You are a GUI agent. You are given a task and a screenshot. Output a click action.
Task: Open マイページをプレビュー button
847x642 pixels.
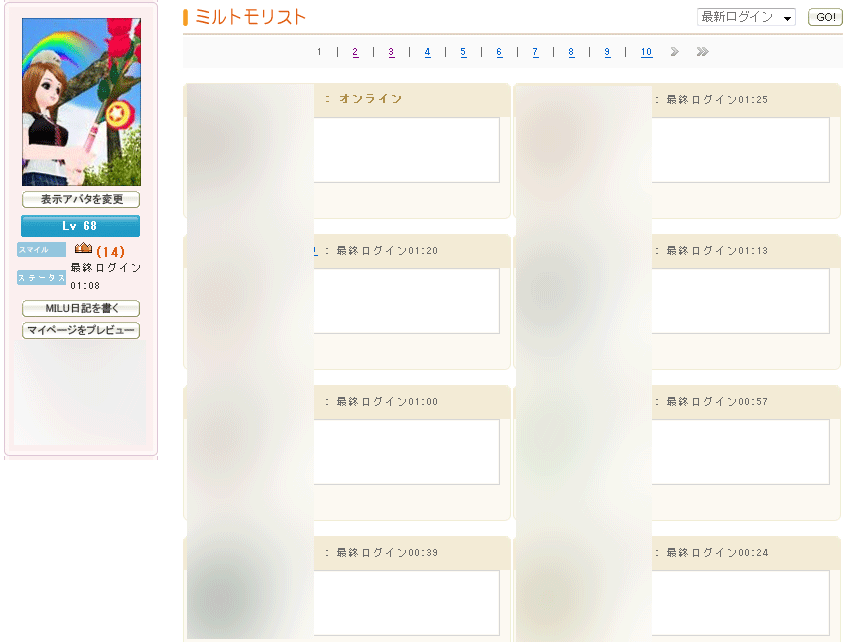pyautogui.click(x=81, y=331)
